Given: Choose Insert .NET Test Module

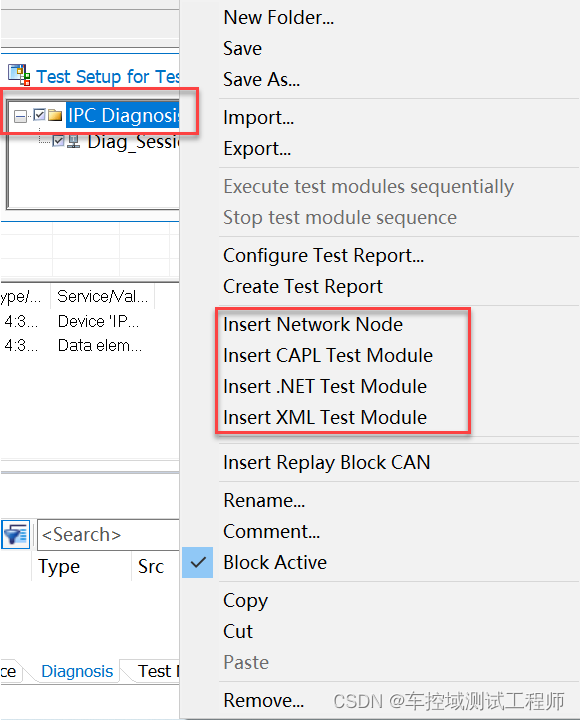Looking at the screenshot, I should tap(325, 387).
